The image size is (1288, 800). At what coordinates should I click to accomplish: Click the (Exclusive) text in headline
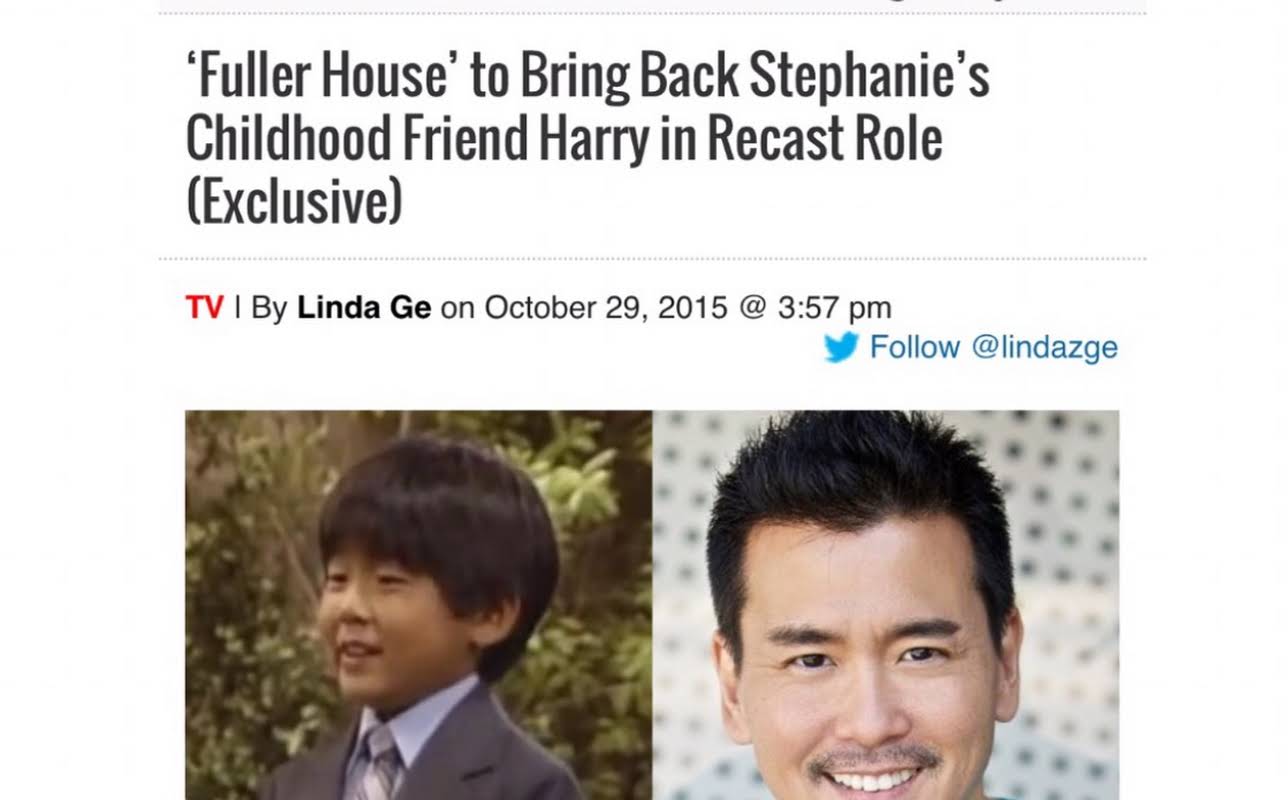click(x=294, y=200)
